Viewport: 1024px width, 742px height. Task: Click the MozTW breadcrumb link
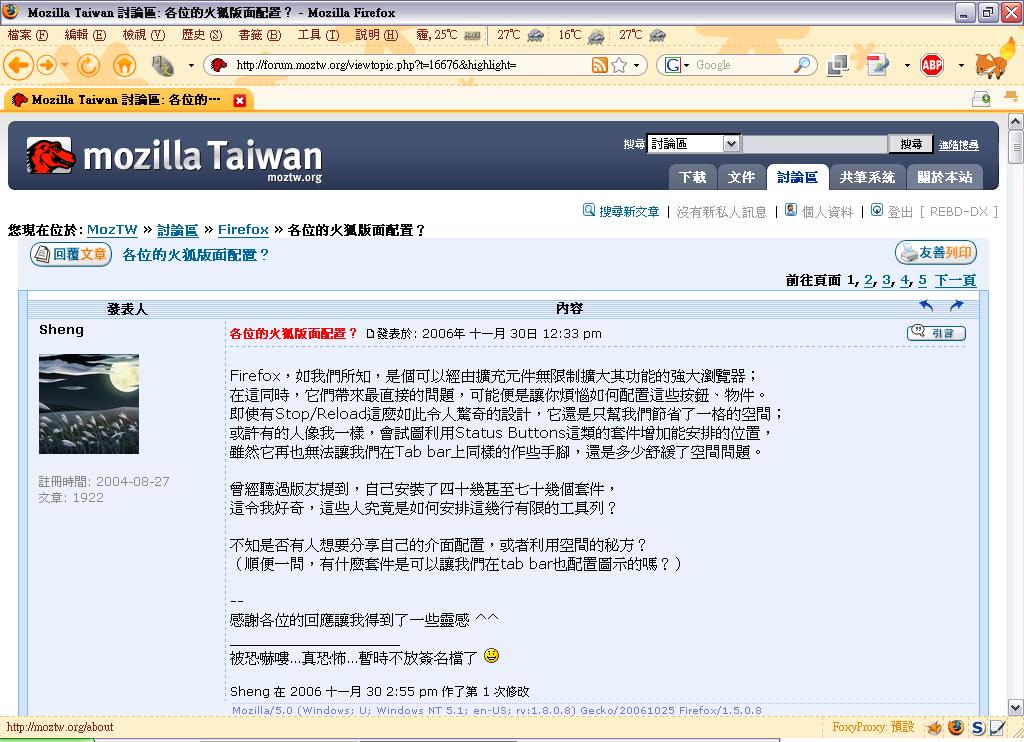click(x=112, y=230)
